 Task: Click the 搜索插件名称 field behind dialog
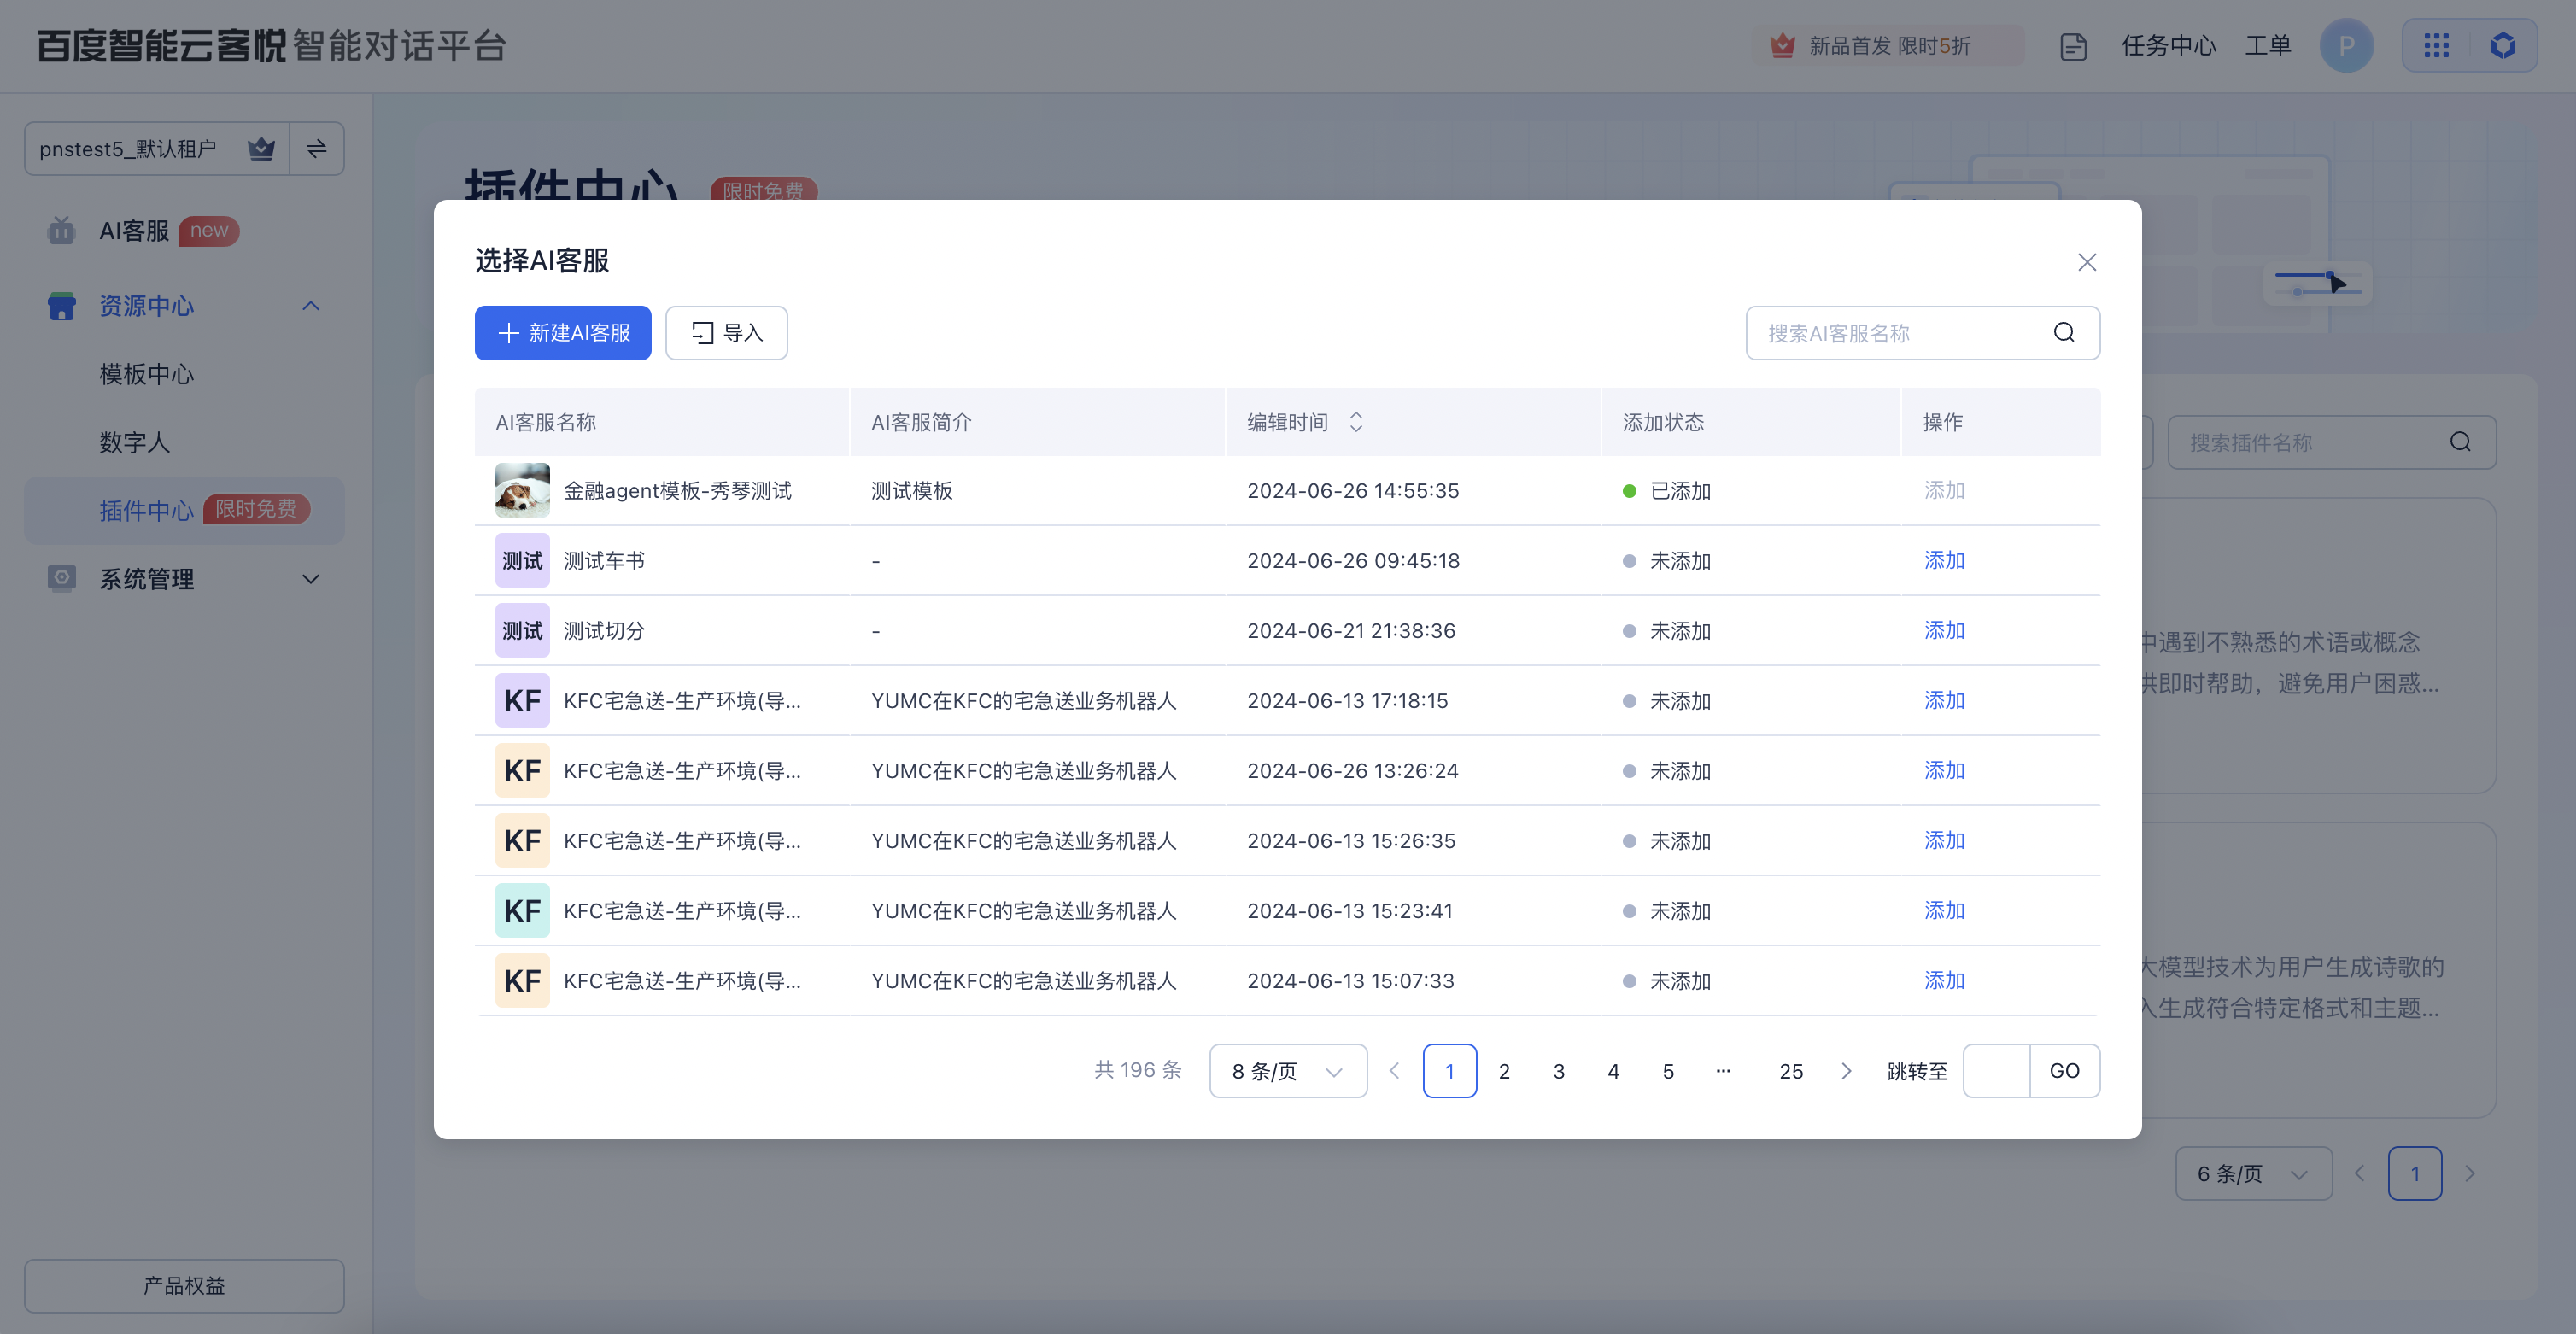pyautogui.click(x=2331, y=443)
